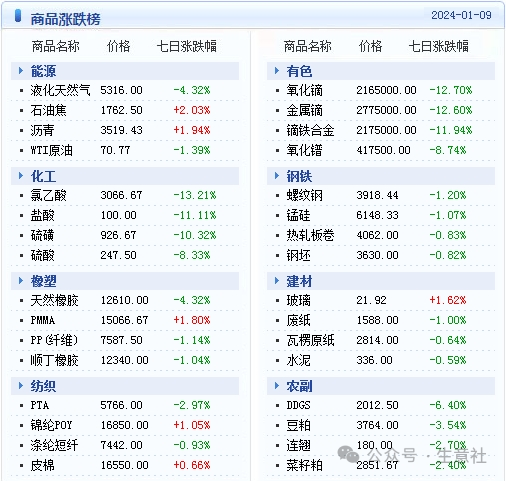Expand the 橡塑 category arrow
The width and height of the screenshot is (506, 481).
click(21, 281)
